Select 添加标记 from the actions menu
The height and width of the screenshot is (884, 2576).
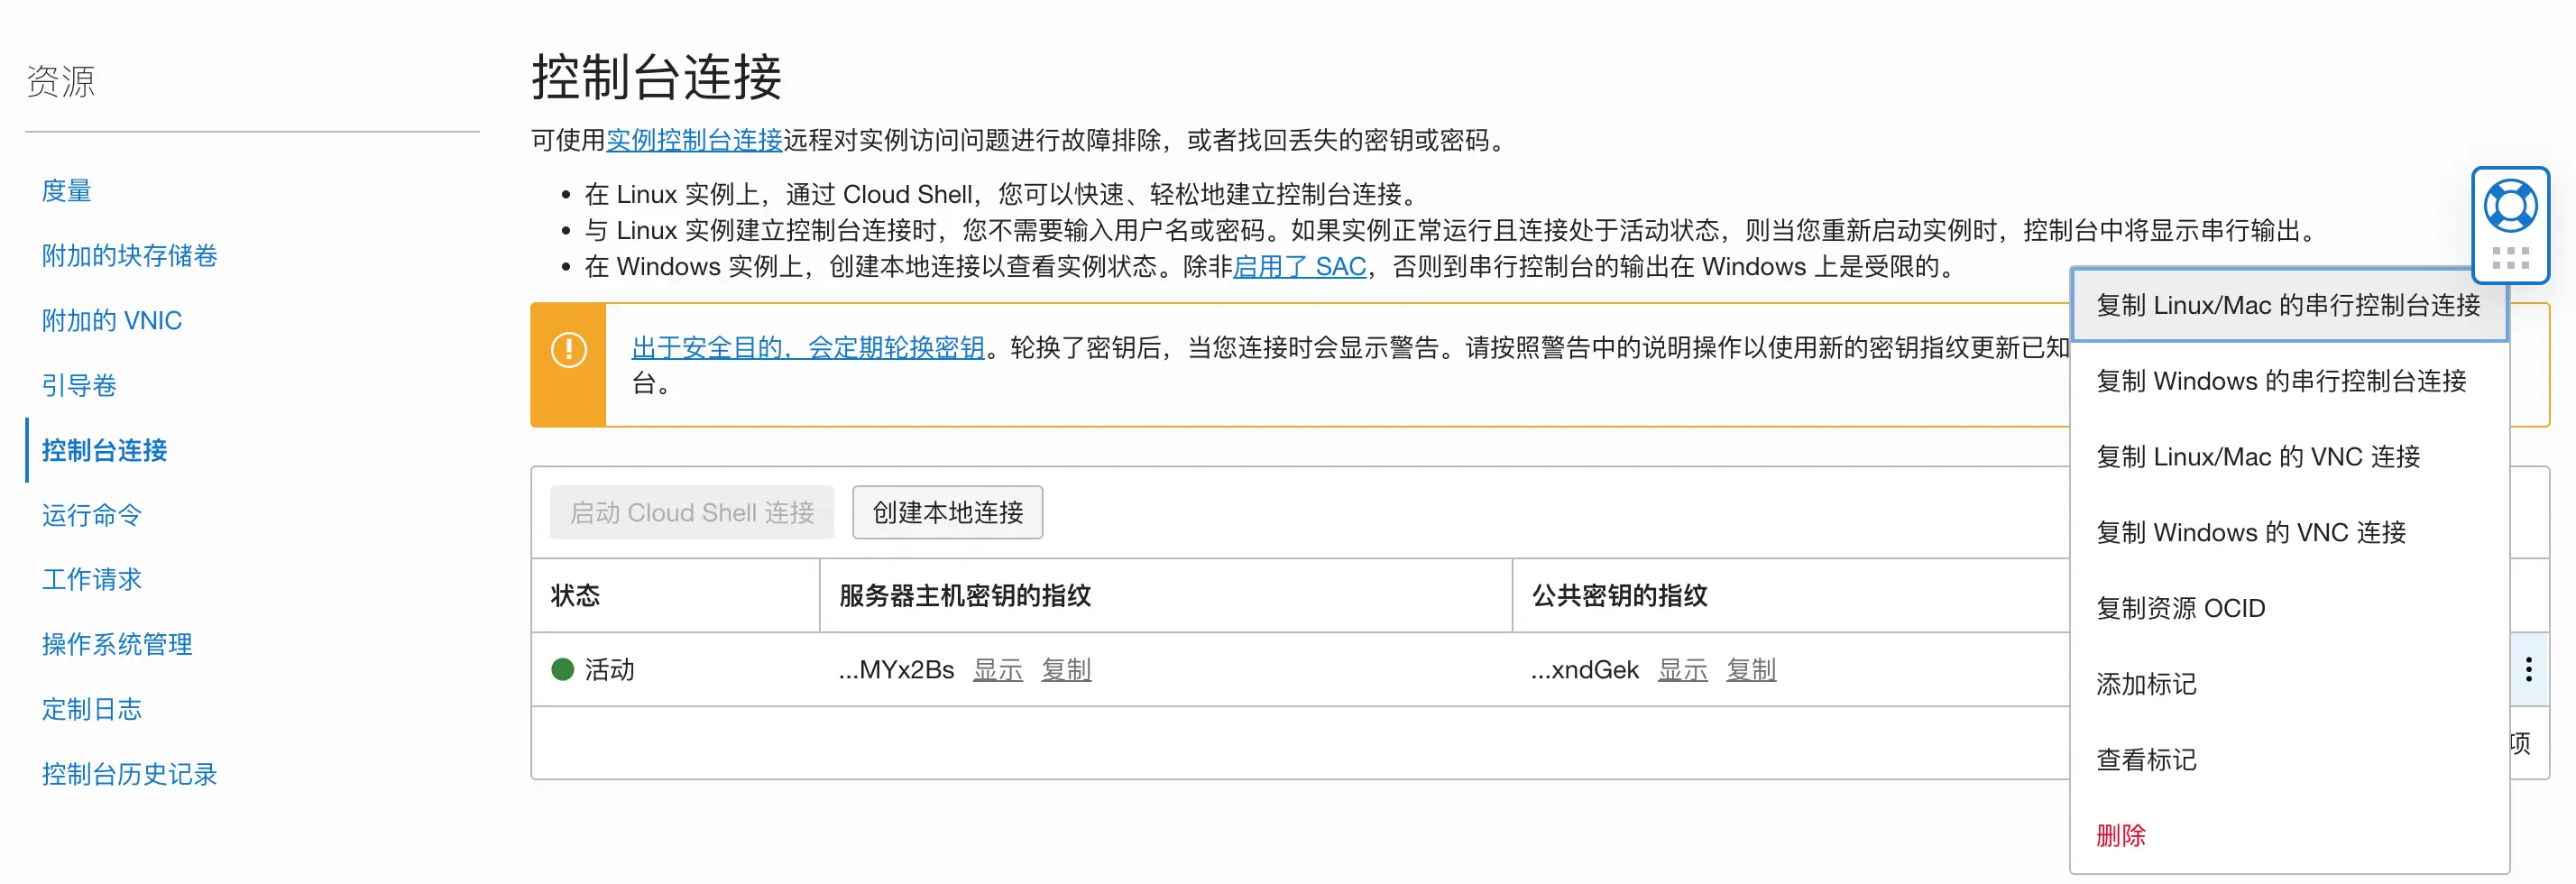[x=2145, y=684]
